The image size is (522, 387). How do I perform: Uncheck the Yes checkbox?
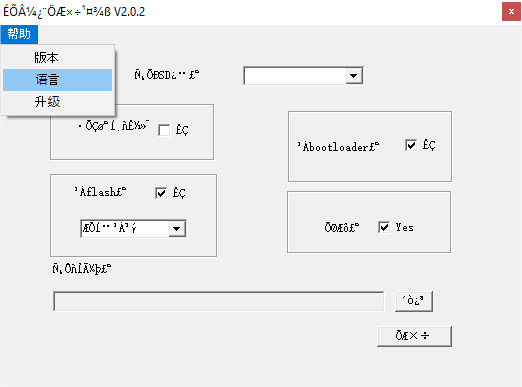pos(384,227)
